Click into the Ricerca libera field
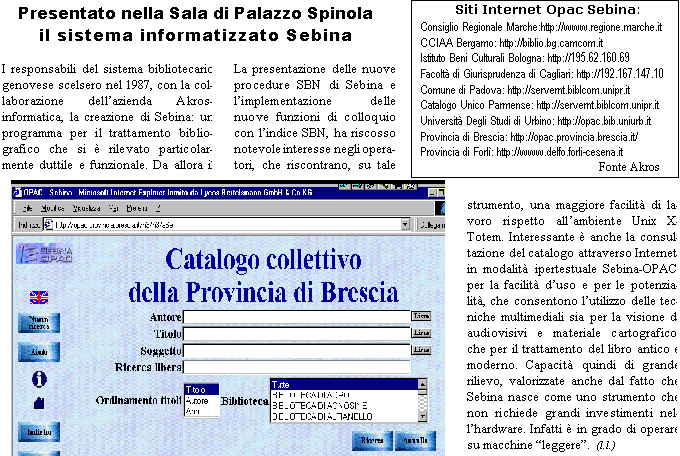Viewport: 680px width, 456px height. [297, 367]
